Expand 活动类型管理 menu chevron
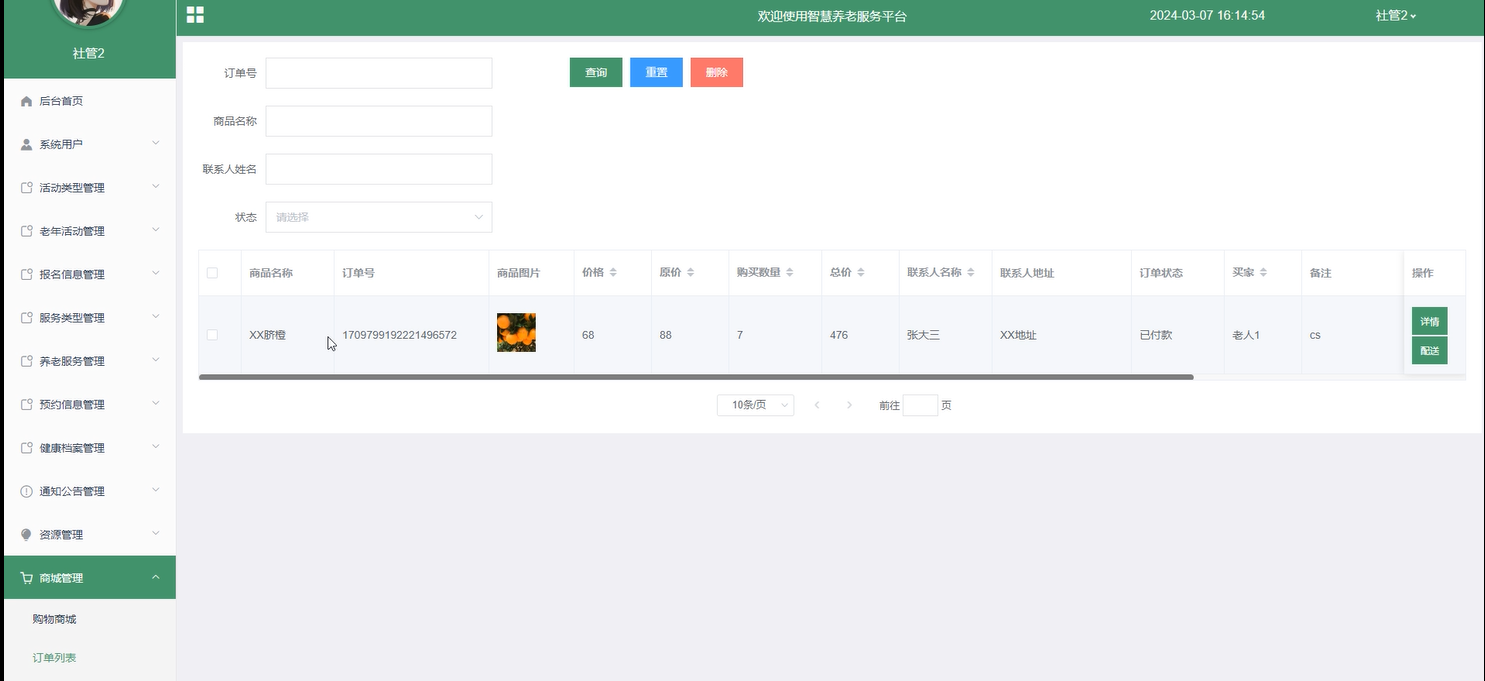 tap(156, 187)
